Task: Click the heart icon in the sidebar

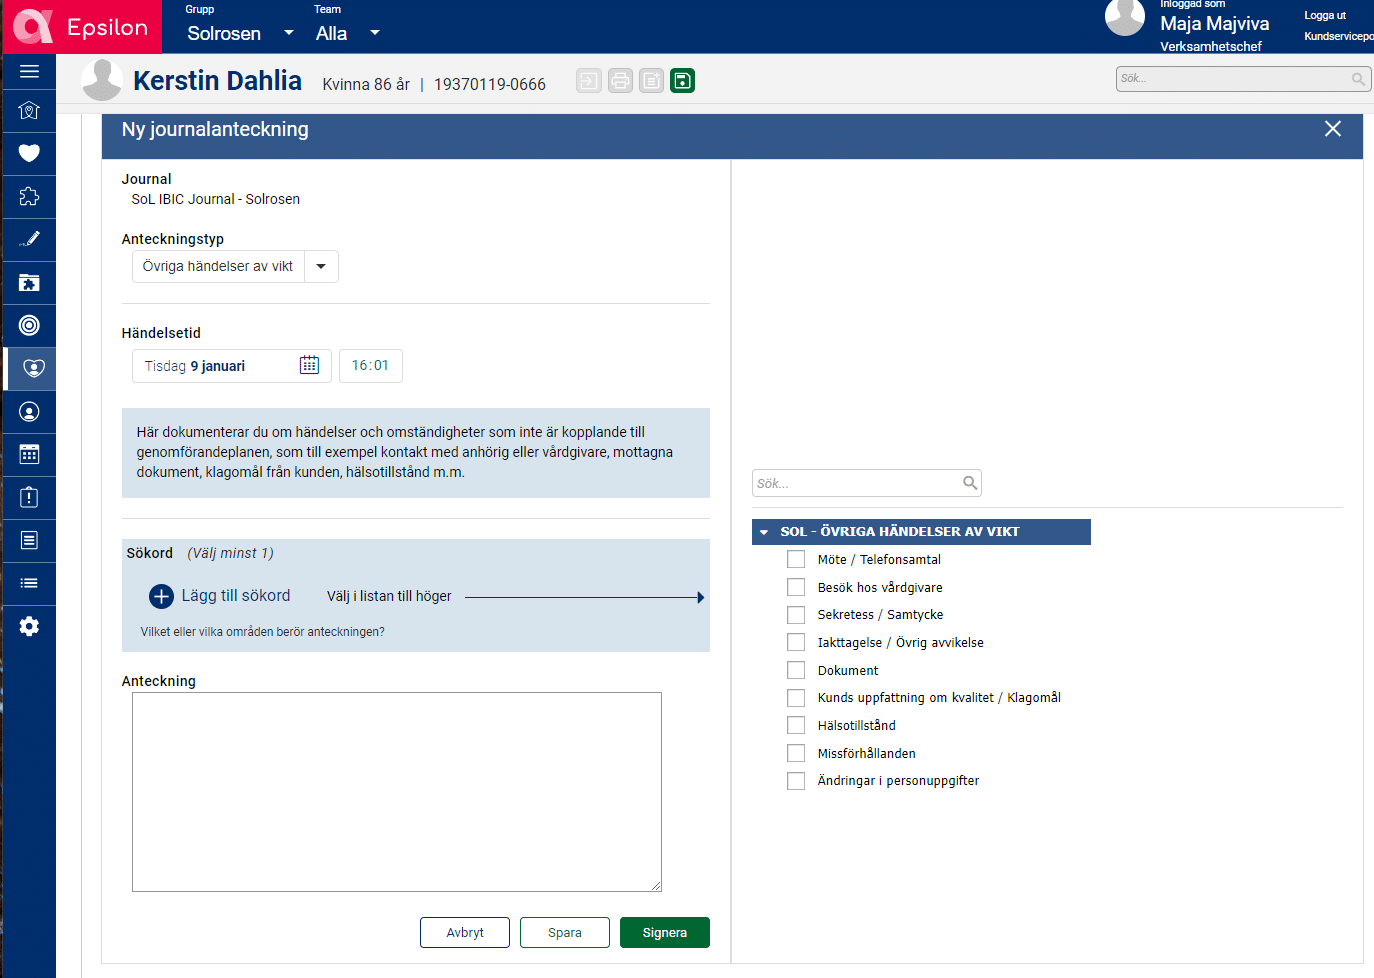Action: (x=29, y=153)
